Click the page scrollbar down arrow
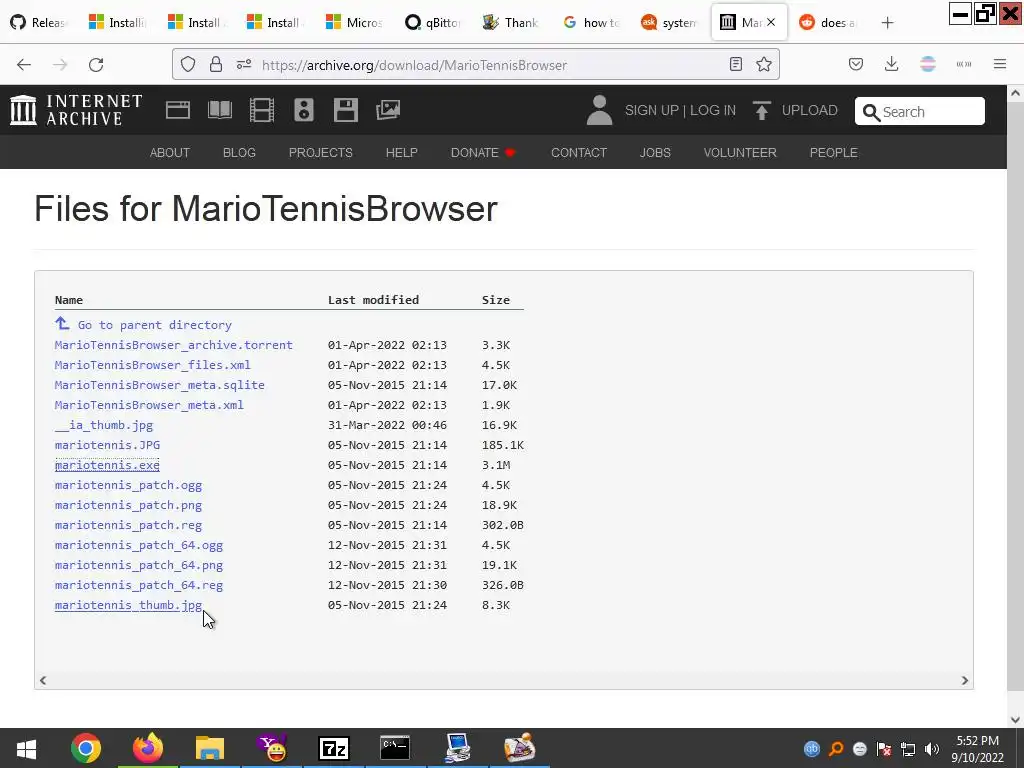 pos(1015,720)
